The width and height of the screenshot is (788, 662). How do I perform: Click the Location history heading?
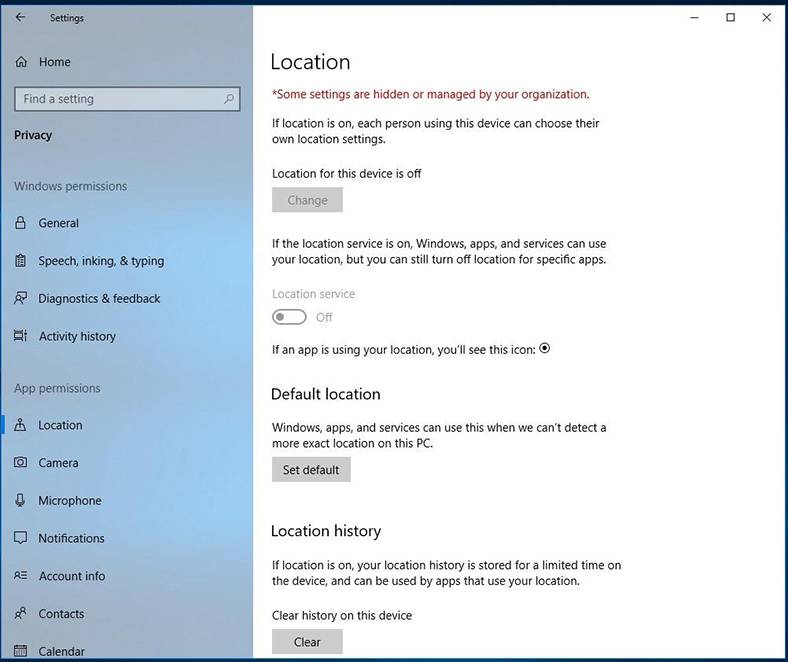(x=326, y=531)
